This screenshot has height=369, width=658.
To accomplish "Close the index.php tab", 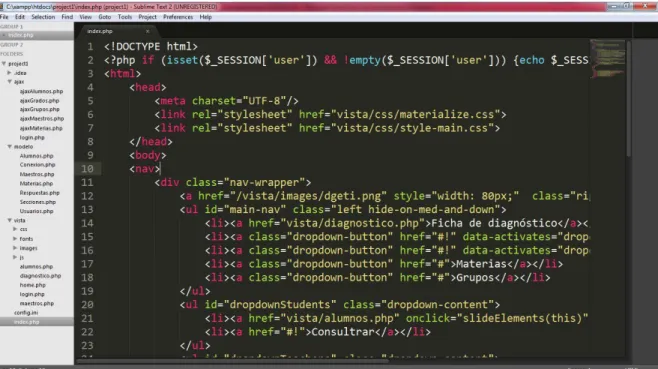I will tap(147, 31).
